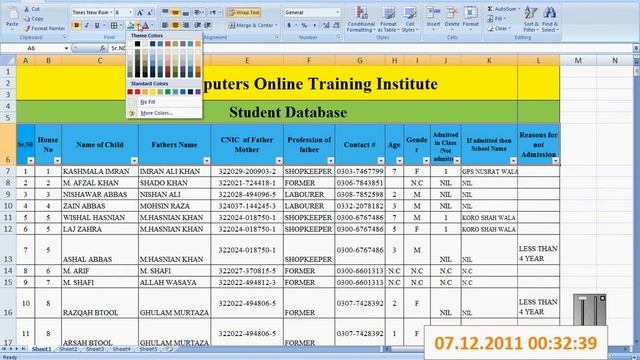The image size is (640, 360).
Task: Activate the Format Painter brush
Action: [x=27, y=28]
